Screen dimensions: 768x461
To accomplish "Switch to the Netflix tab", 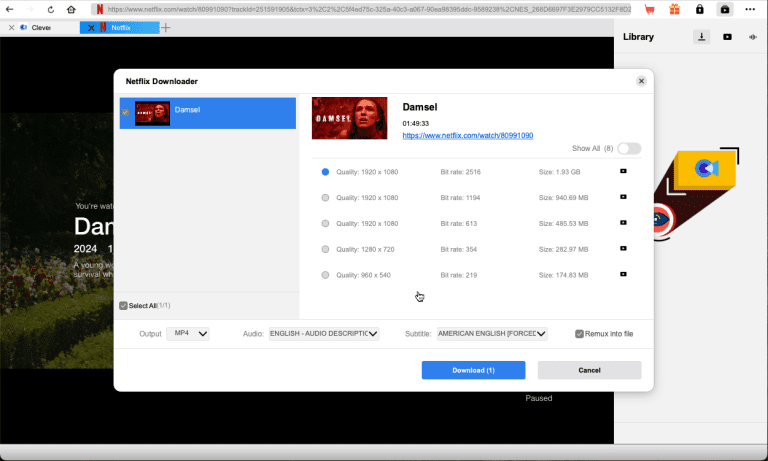I will [118, 27].
